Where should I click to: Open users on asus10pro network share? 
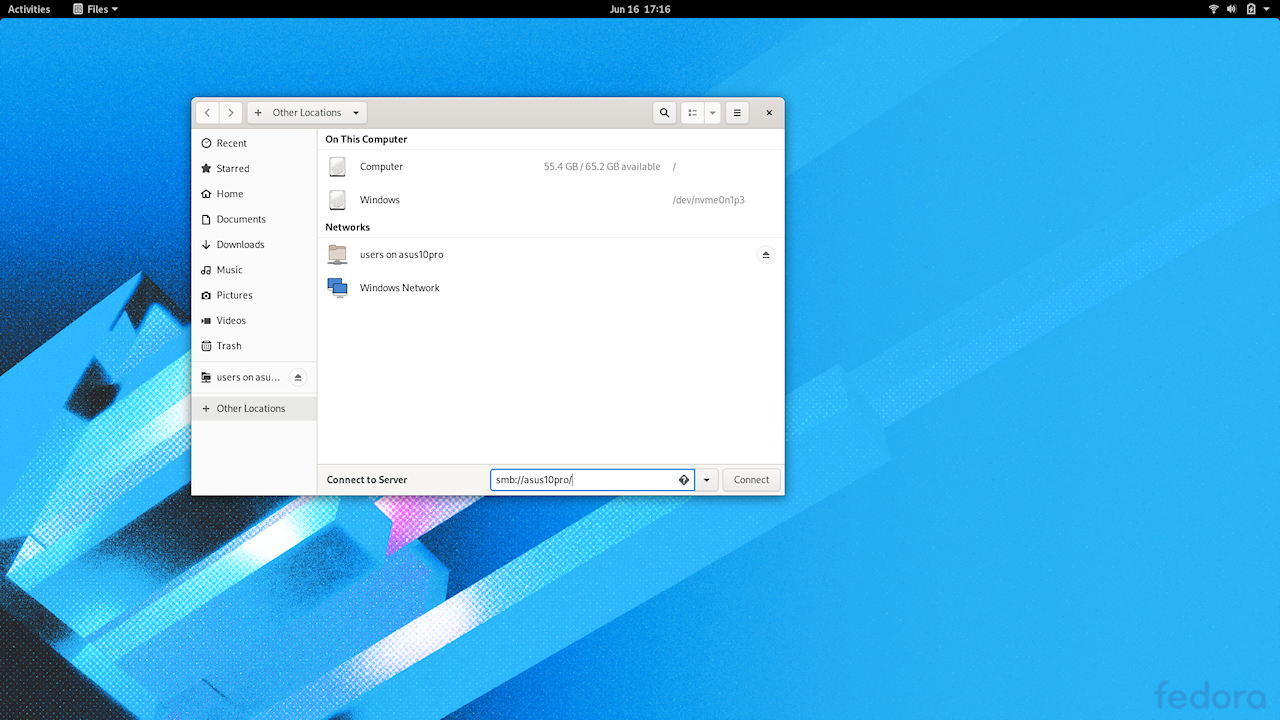[551, 255]
